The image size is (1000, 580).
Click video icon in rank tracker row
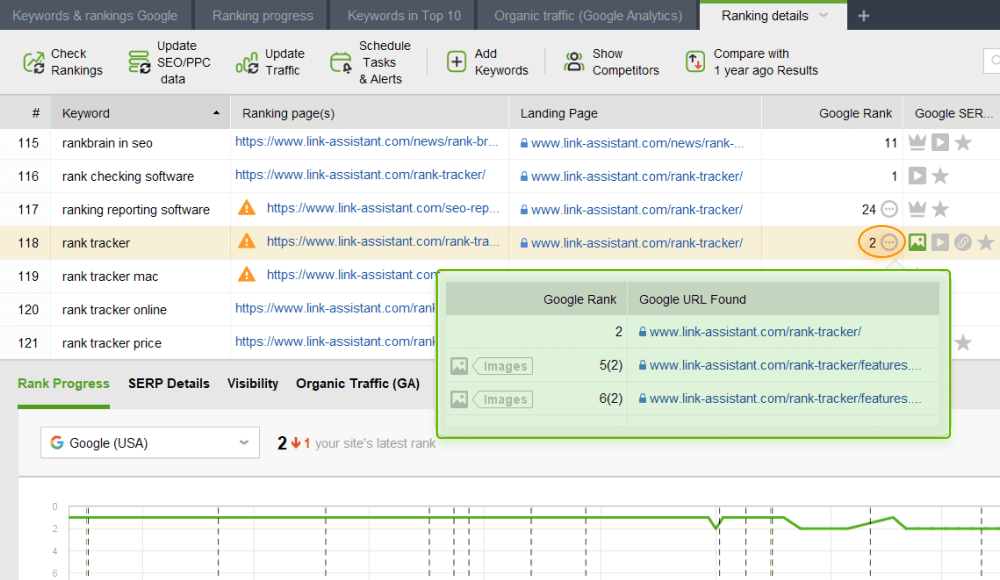940,242
